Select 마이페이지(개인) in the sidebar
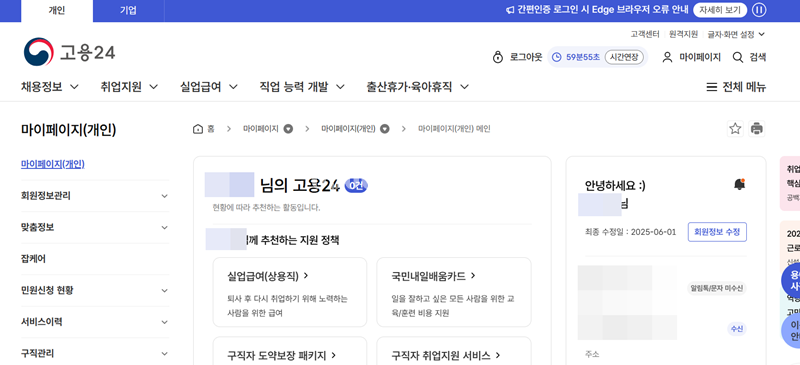The height and width of the screenshot is (365, 800). (x=53, y=164)
